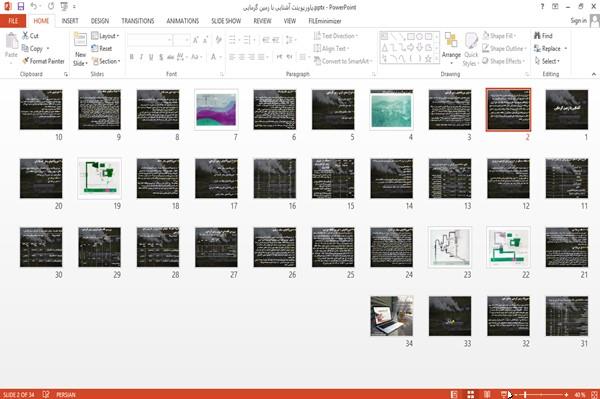600x399 pixels.
Task: Click Convert to SmartArt button
Action: click(x=342, y=61)
